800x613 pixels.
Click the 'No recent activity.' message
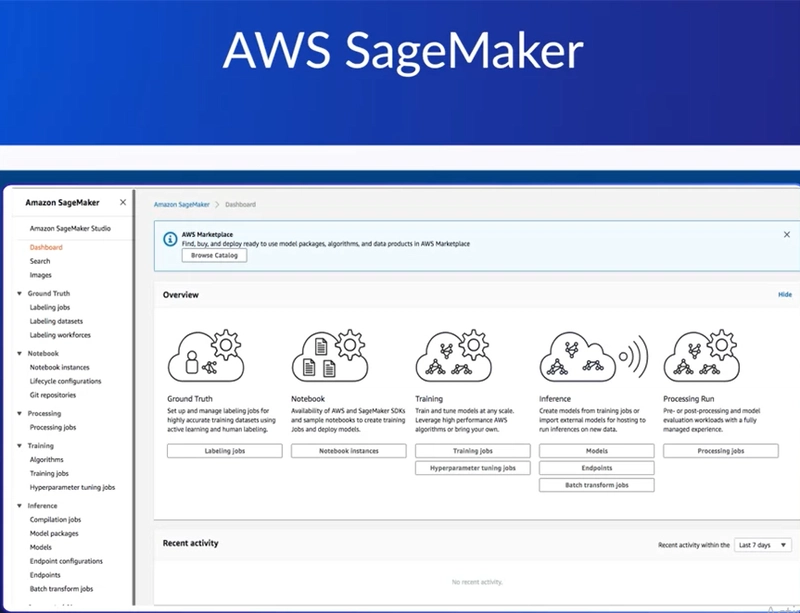click(x=477, y=582)
